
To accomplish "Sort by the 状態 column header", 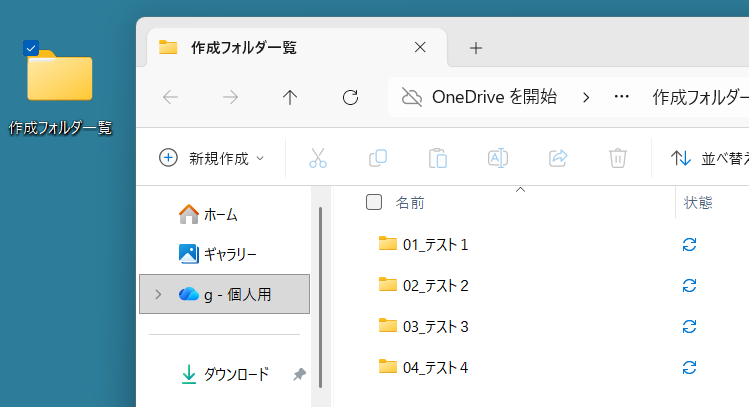I will [698, 202].
